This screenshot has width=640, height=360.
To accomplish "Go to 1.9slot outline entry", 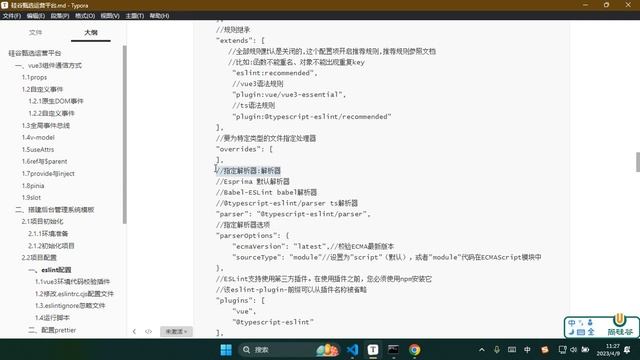I will point(31,197).
